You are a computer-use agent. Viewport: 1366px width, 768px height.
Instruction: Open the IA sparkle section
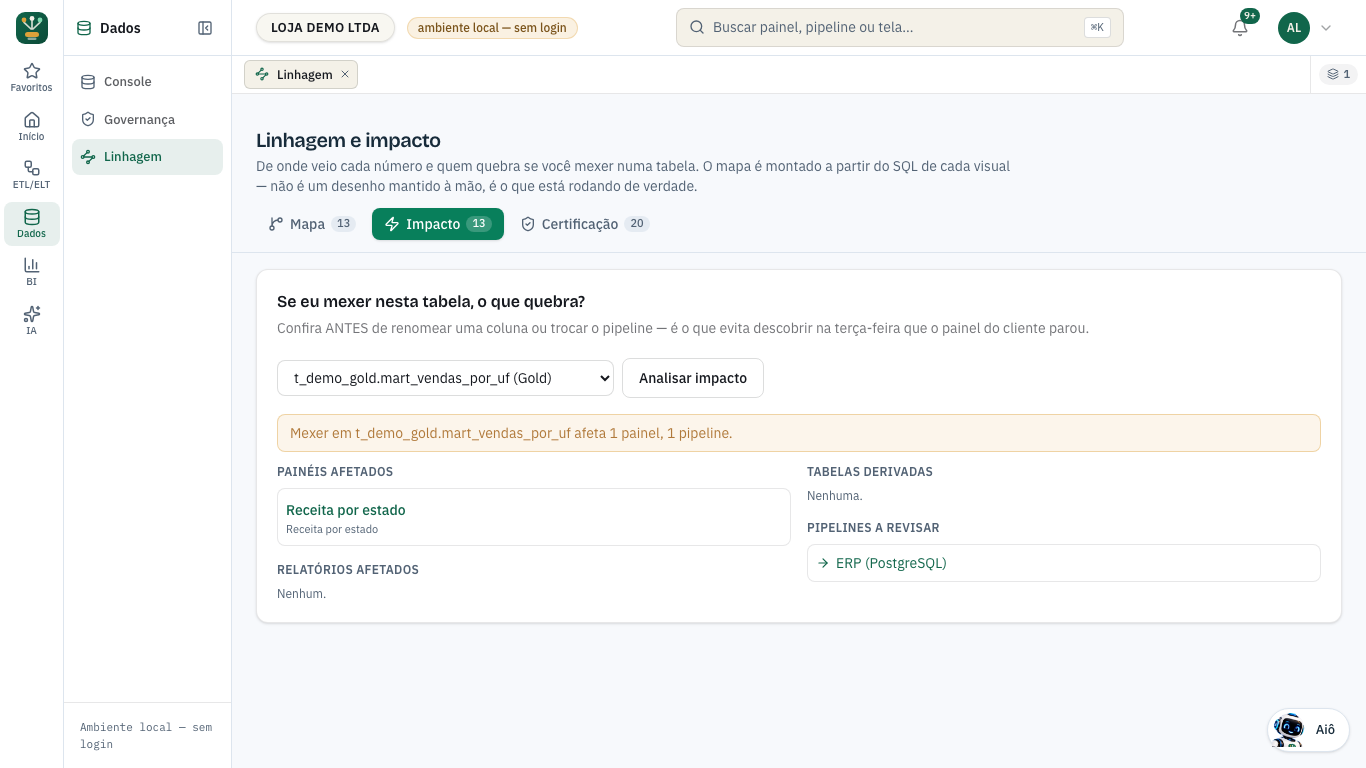[32, 321]
